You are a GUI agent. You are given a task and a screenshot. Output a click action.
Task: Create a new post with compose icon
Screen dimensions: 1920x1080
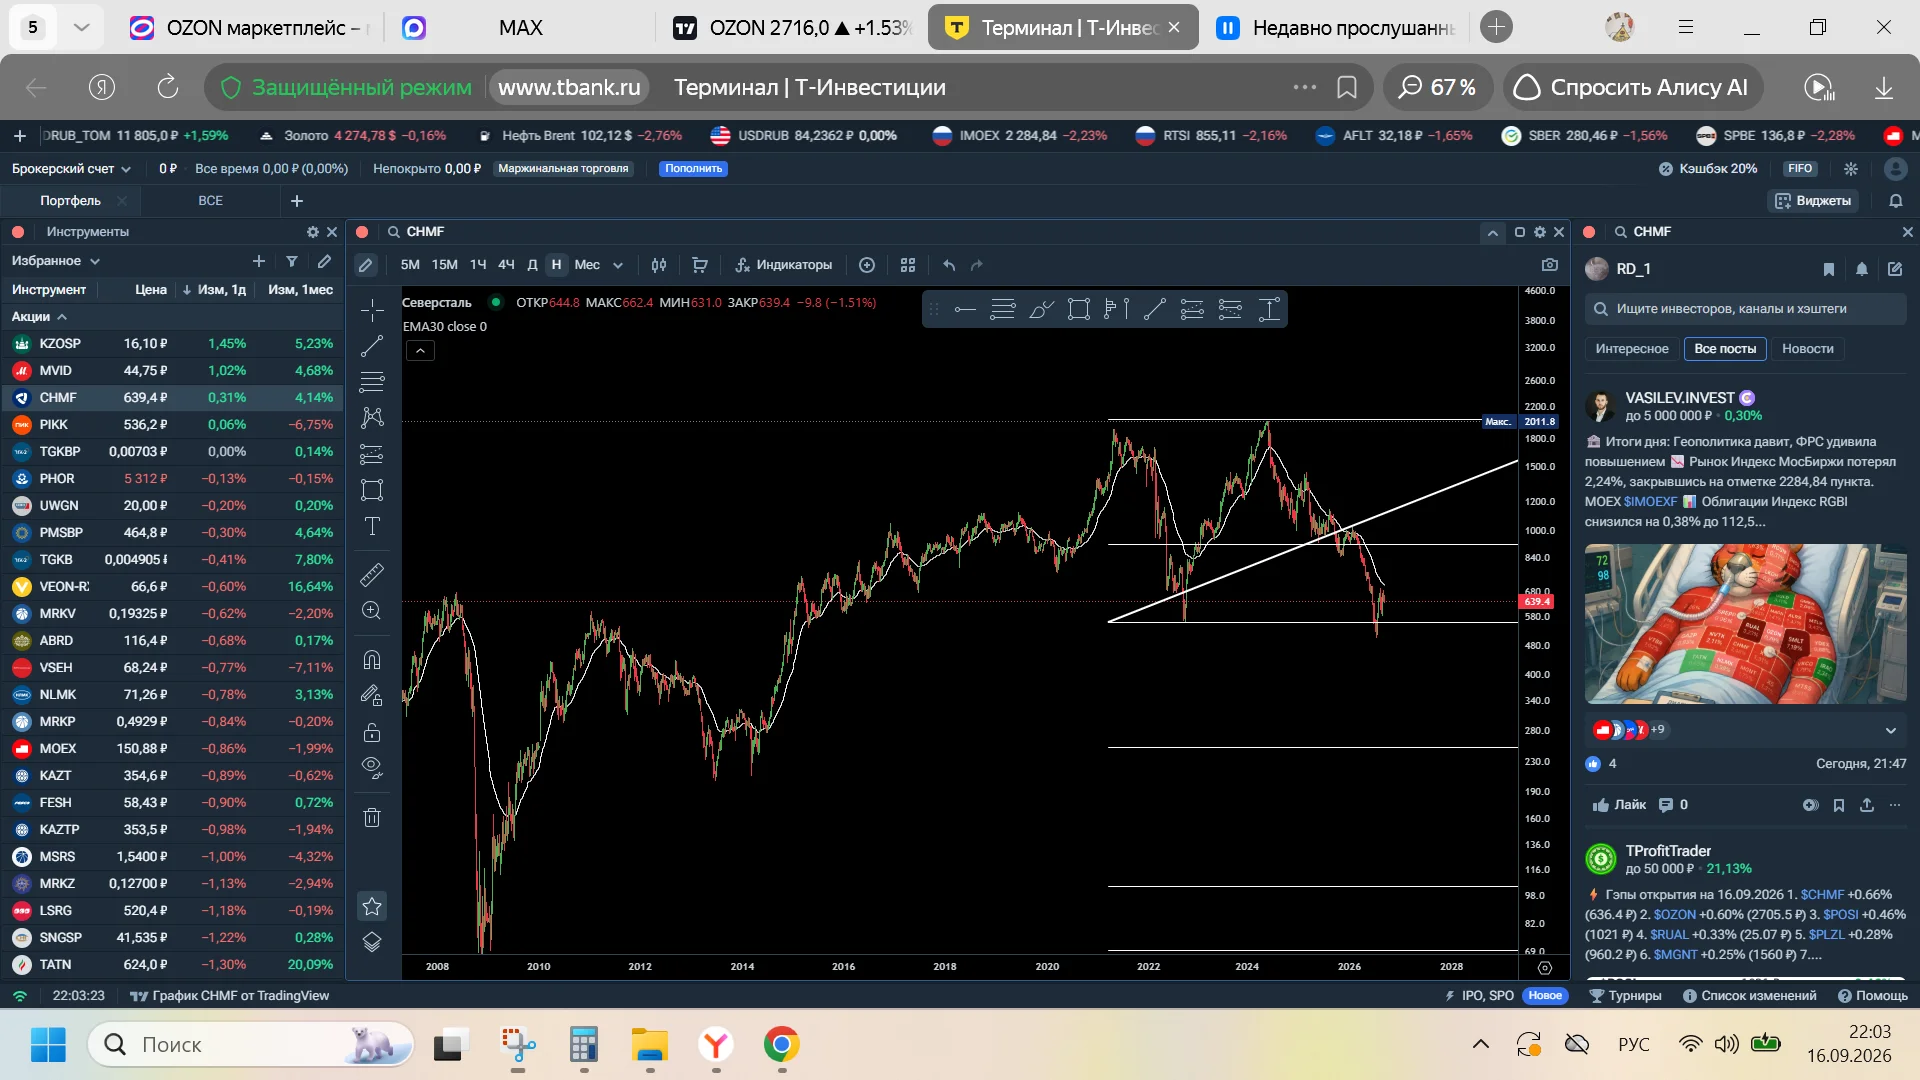point(1895,269)
